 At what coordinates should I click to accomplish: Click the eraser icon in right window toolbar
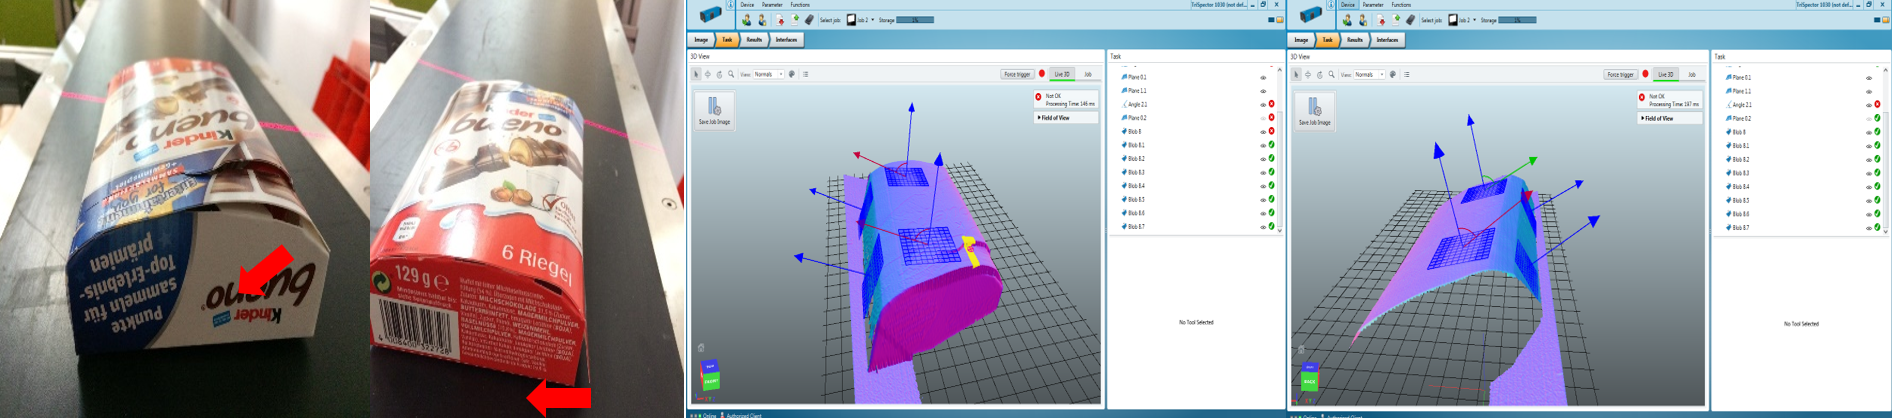tap(1410, 20)
